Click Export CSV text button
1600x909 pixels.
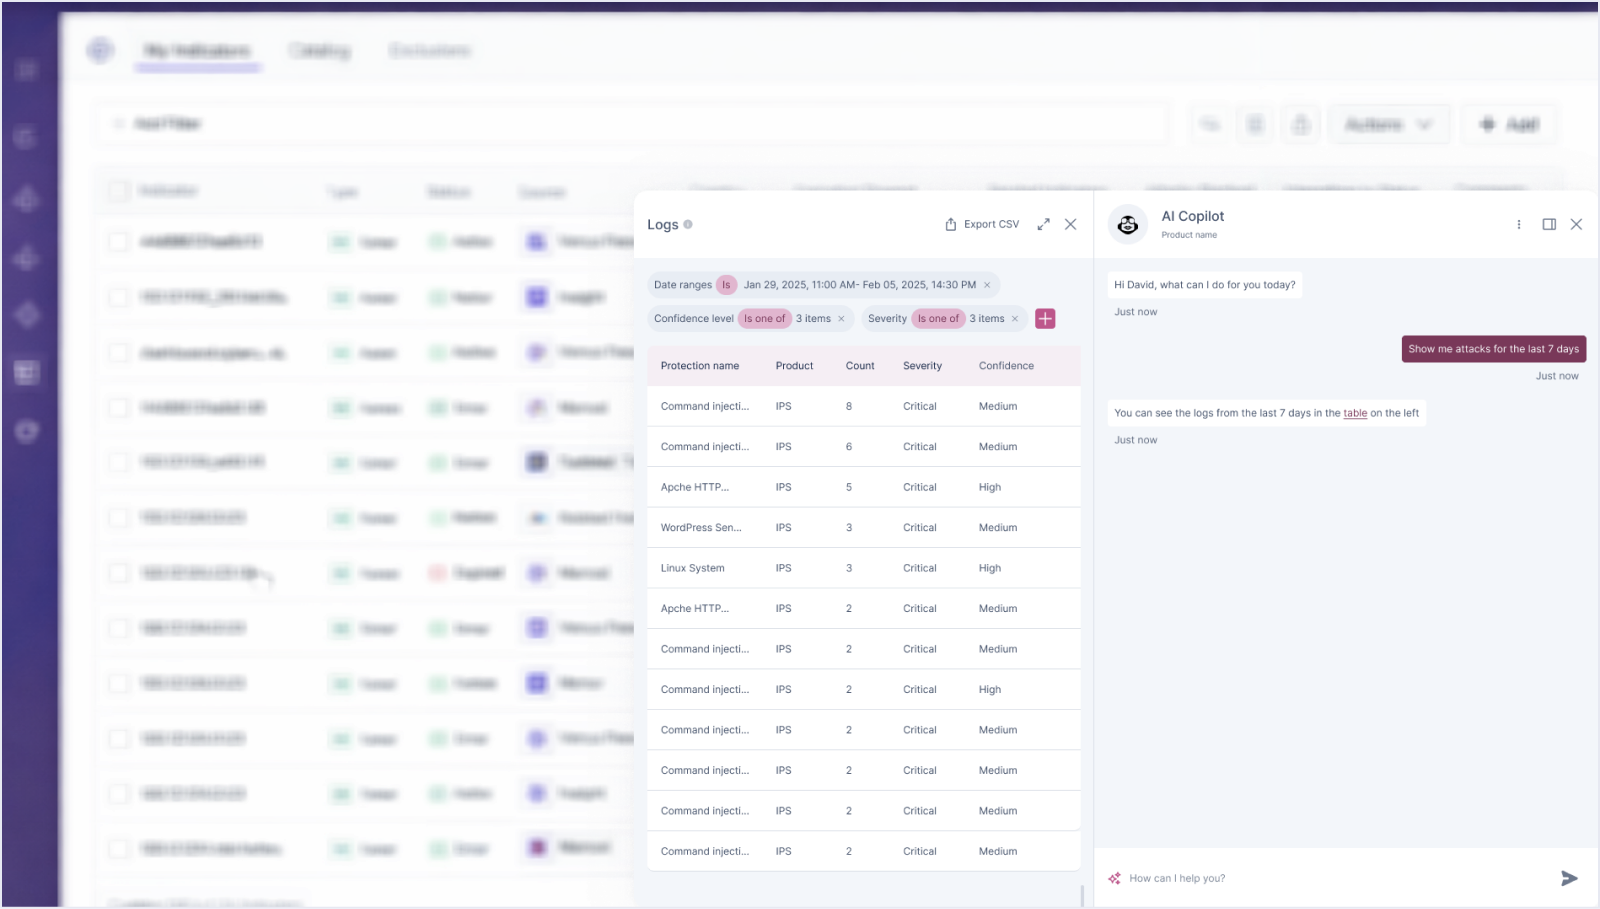coord(991,224)
